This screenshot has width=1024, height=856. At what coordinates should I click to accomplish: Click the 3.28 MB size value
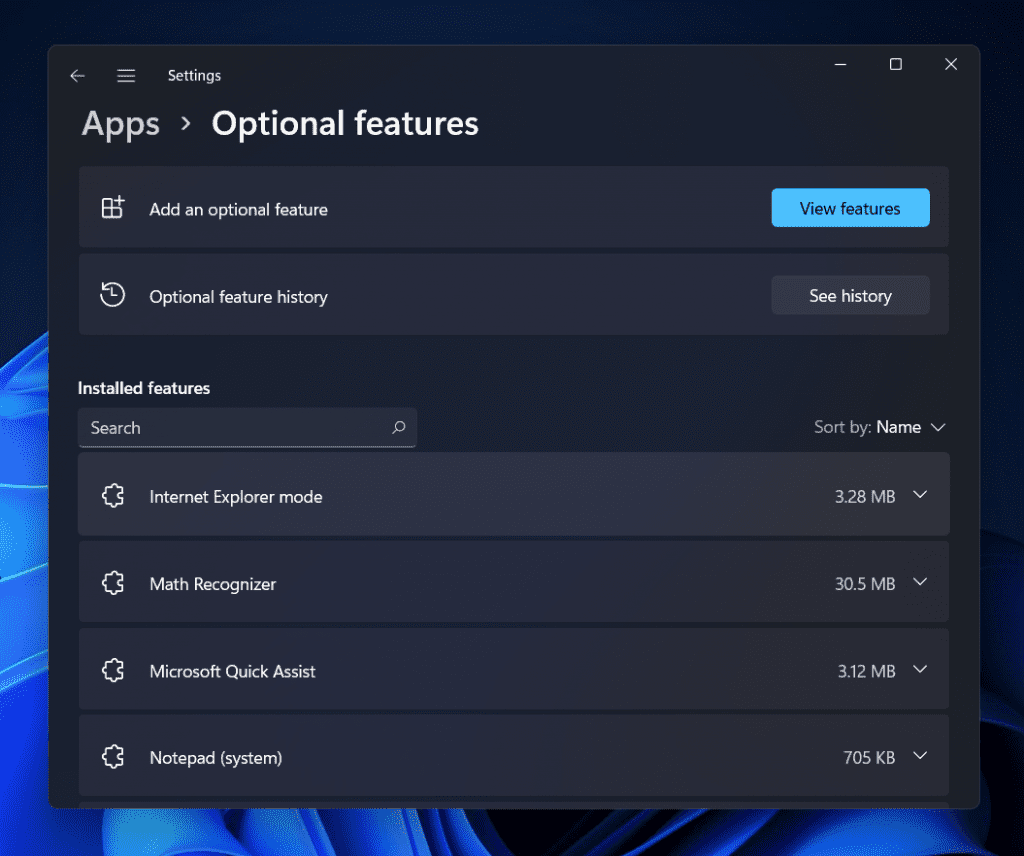pos(865,497)
